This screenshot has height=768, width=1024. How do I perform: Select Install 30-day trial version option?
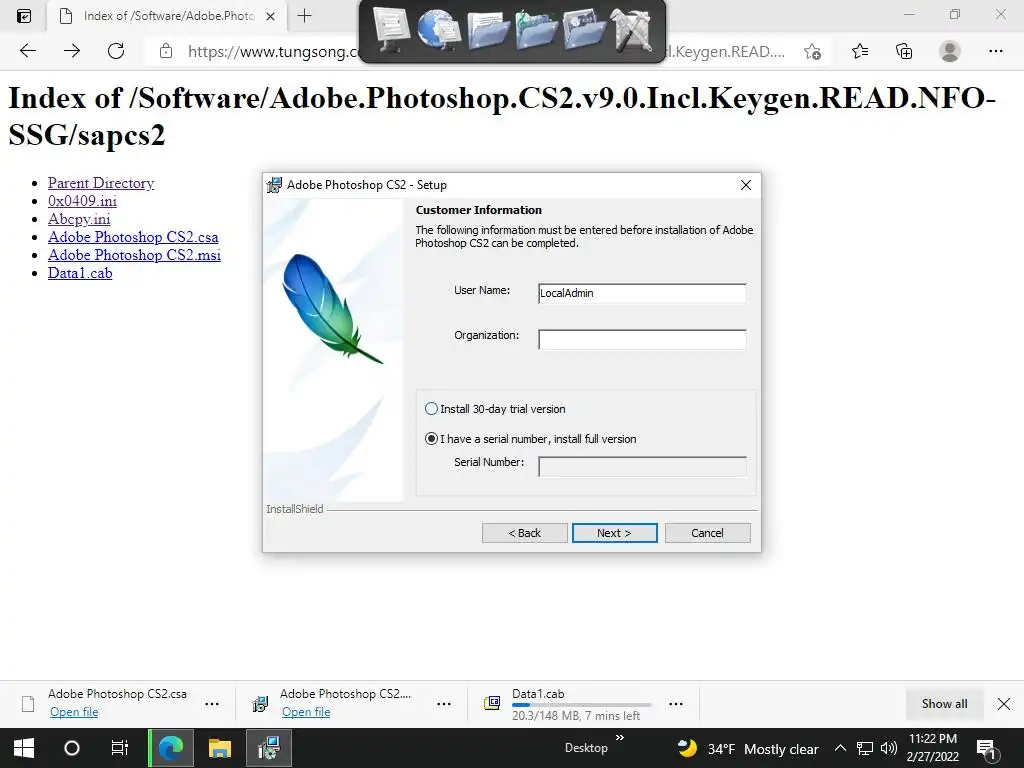[x=430, y=409]
